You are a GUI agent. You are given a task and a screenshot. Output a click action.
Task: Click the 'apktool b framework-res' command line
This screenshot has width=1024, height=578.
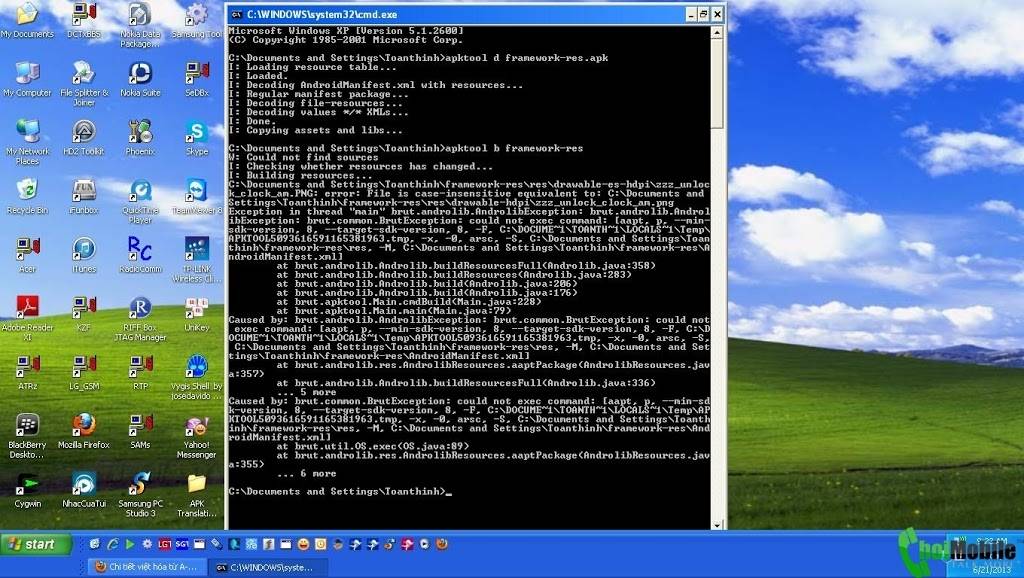[406, 148]
